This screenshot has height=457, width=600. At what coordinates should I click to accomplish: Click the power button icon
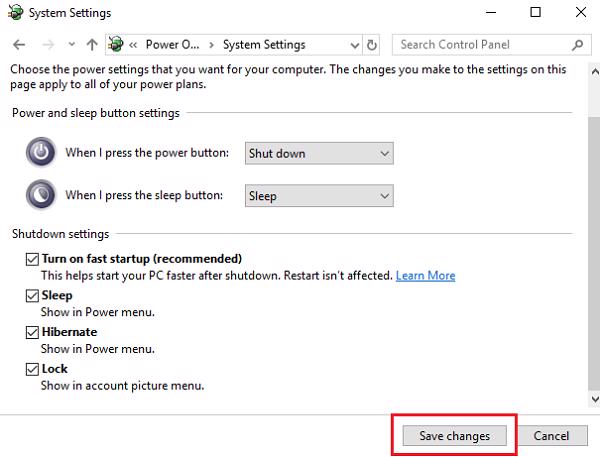[x=41, y=153]
